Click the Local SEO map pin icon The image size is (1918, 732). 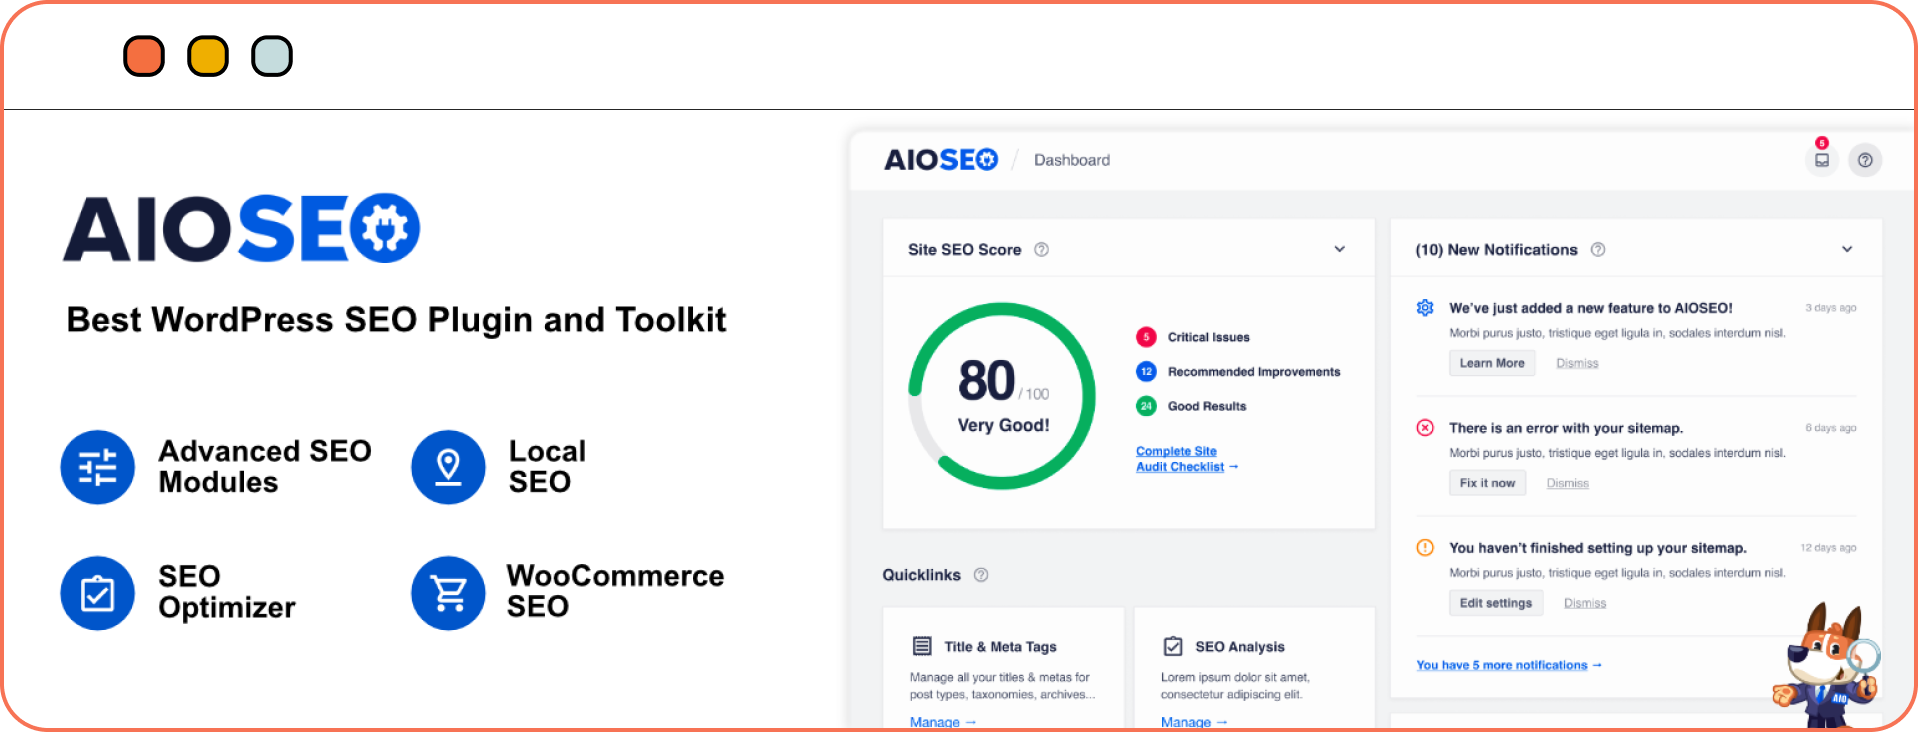tap(448, 467)
